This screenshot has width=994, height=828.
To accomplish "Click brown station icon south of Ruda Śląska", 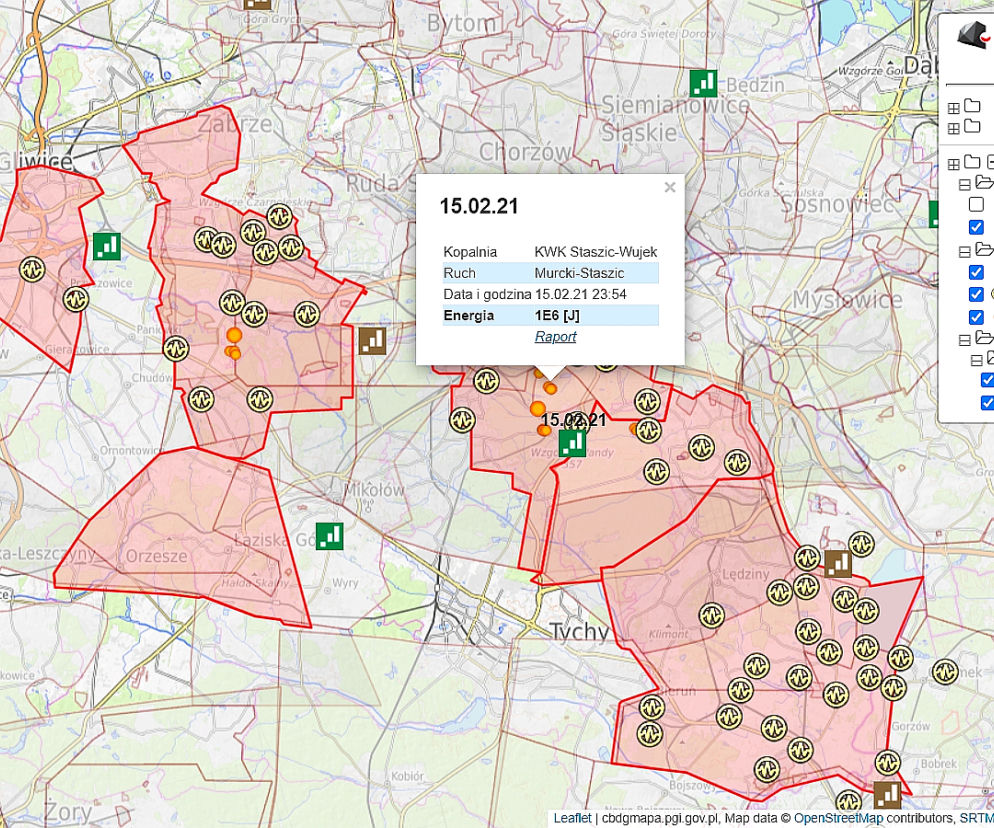I will (x=372, y=341).
